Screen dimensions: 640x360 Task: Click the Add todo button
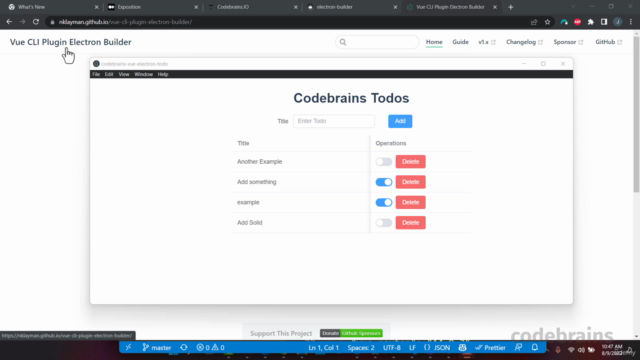(400, 121)
